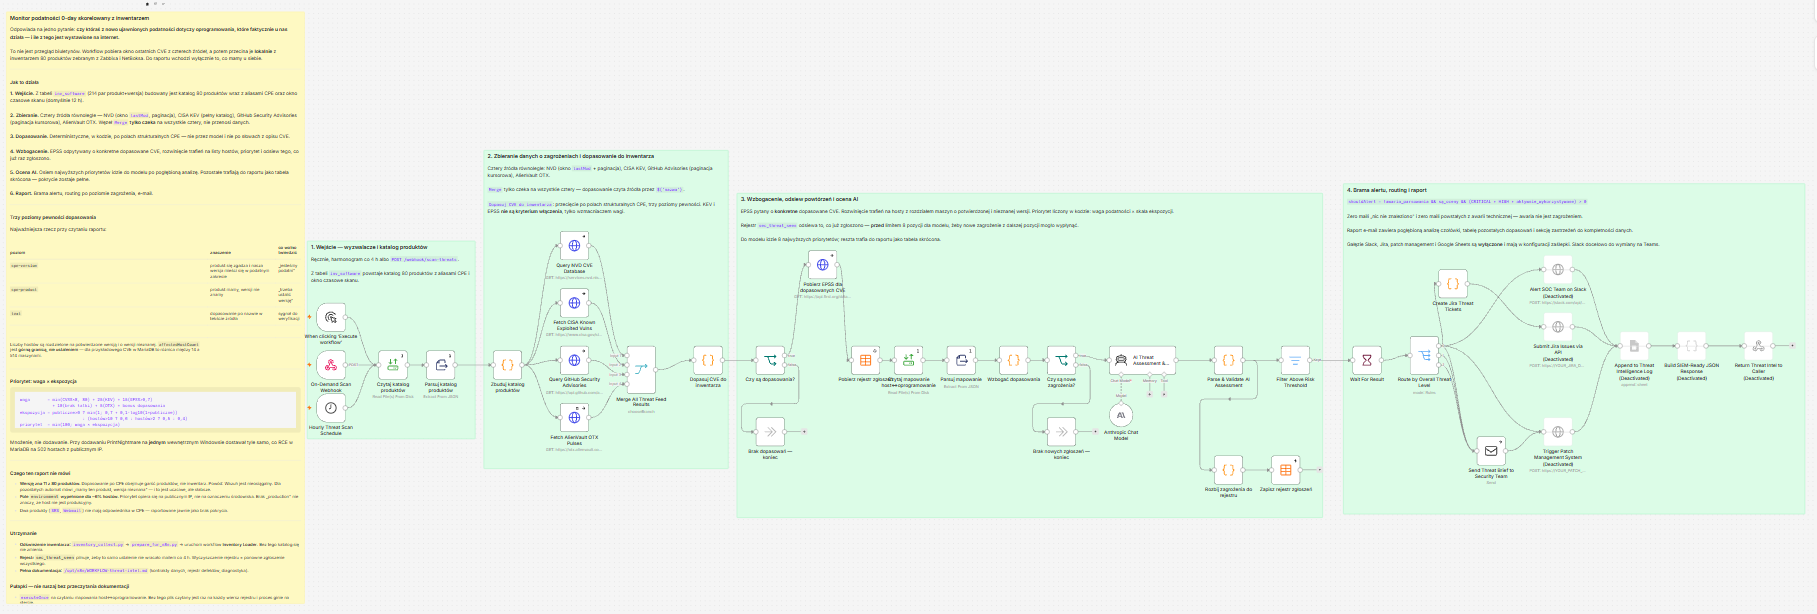Open the AI Threat Assessment agent node
The width and height of the screenshot is (1817, 614).
tap(1142, 360)
